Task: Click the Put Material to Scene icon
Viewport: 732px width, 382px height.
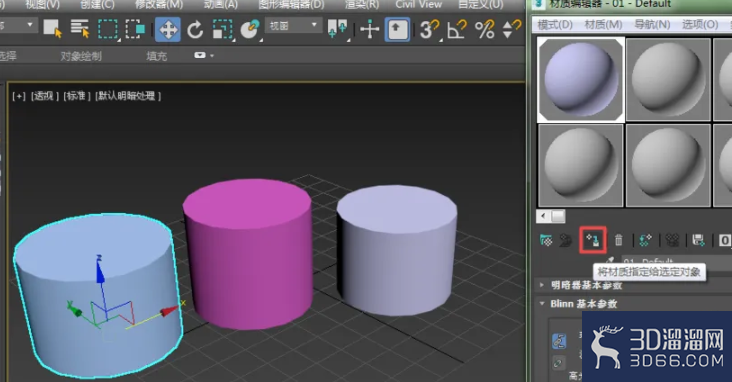Action: [566, 241]
